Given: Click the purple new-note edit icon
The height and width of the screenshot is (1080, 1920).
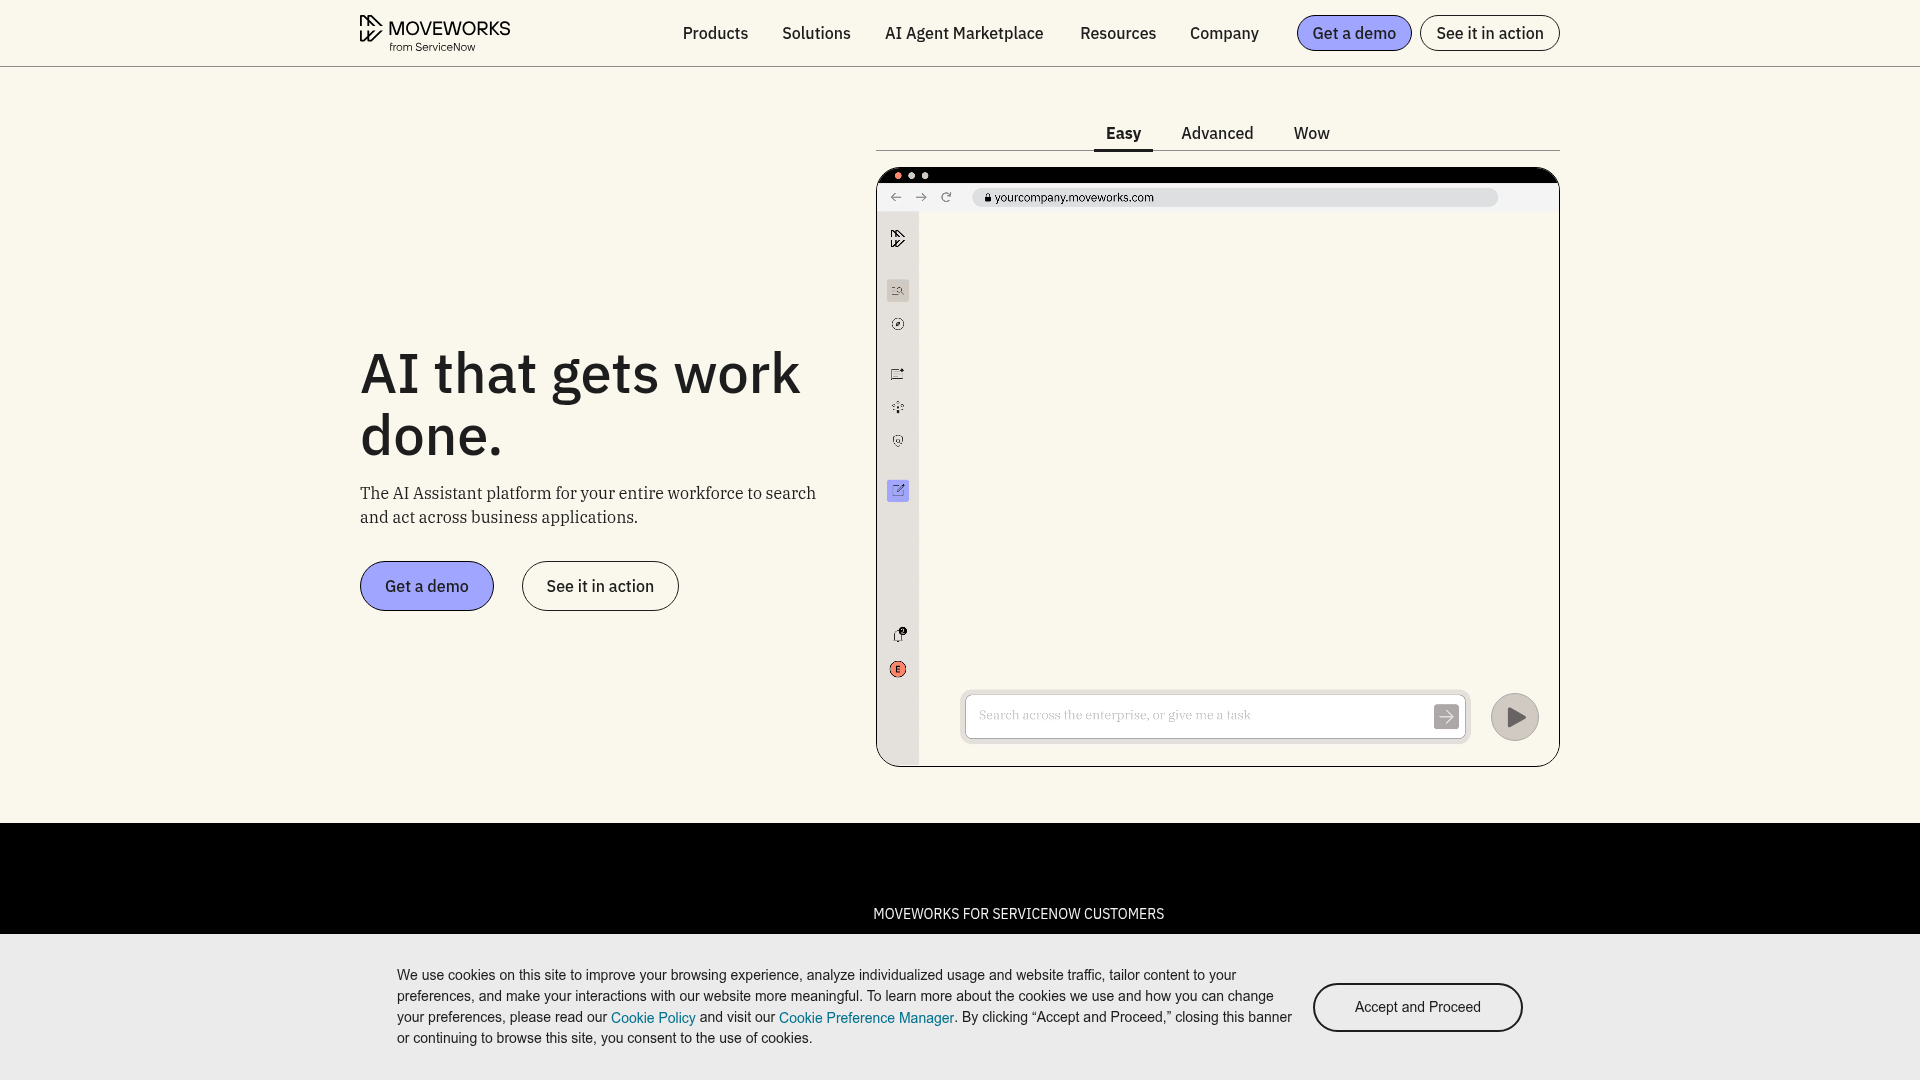Looking at the screenshot, I should [x=898, y=491].
